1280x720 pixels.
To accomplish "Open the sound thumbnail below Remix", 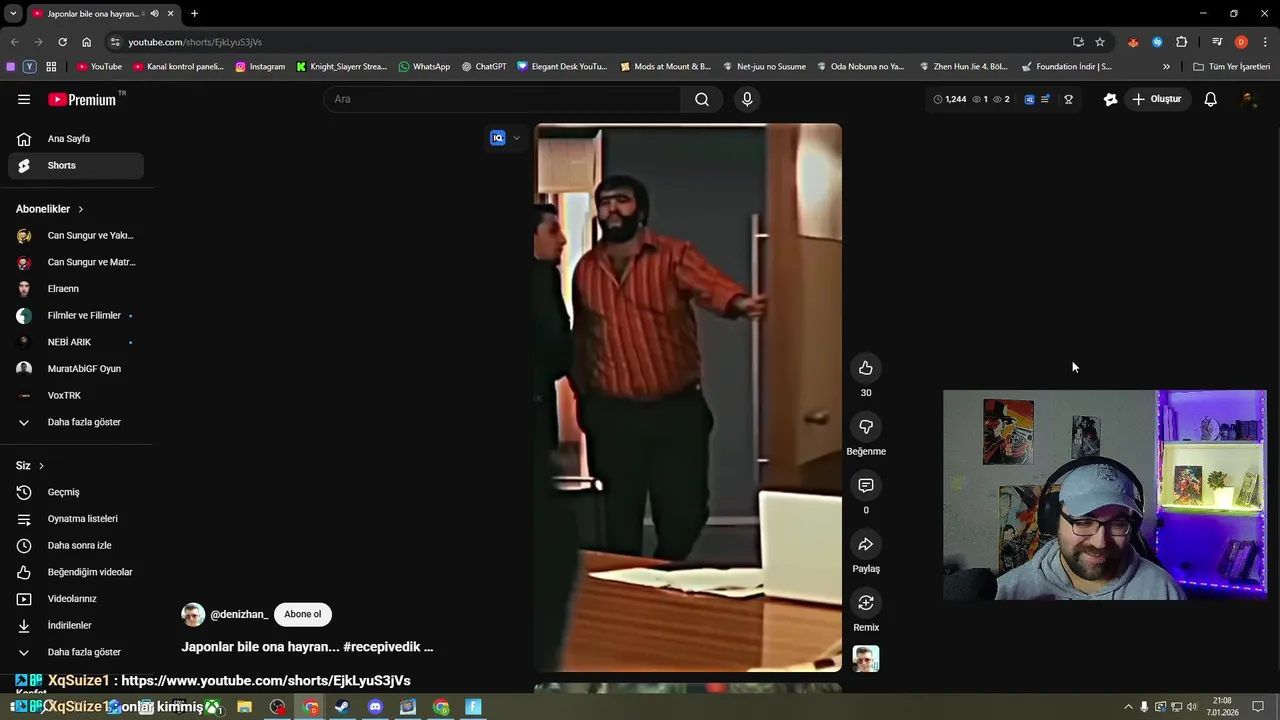I will pos(866,659).
